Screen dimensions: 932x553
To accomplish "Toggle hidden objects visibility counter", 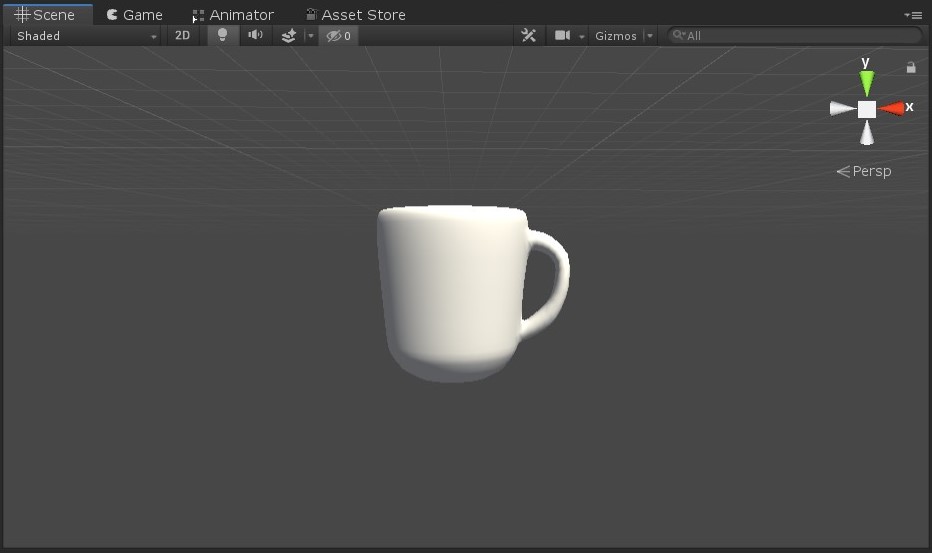I will (x=339, y=36).
